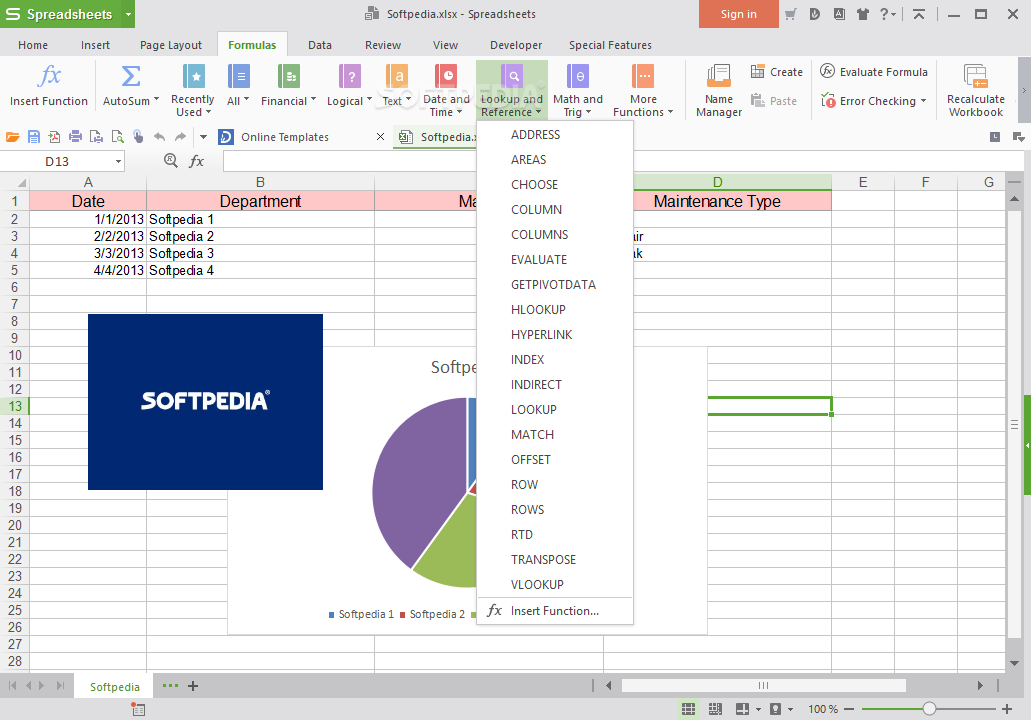The width and height of the screenshot is (1031, 720).
Task: Click the Undo arrow icon
Action: point(159,137)
